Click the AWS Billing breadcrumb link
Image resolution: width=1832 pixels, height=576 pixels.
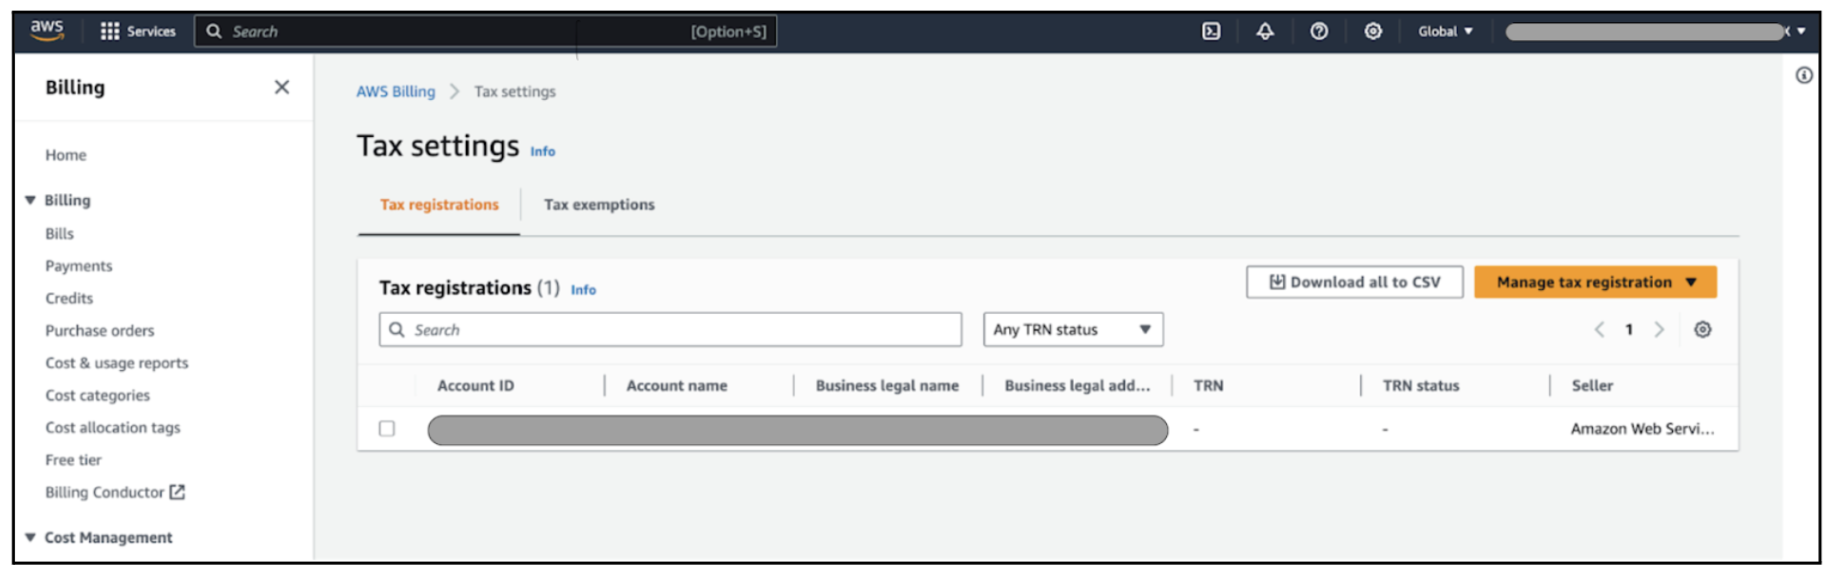coord(396,91)
